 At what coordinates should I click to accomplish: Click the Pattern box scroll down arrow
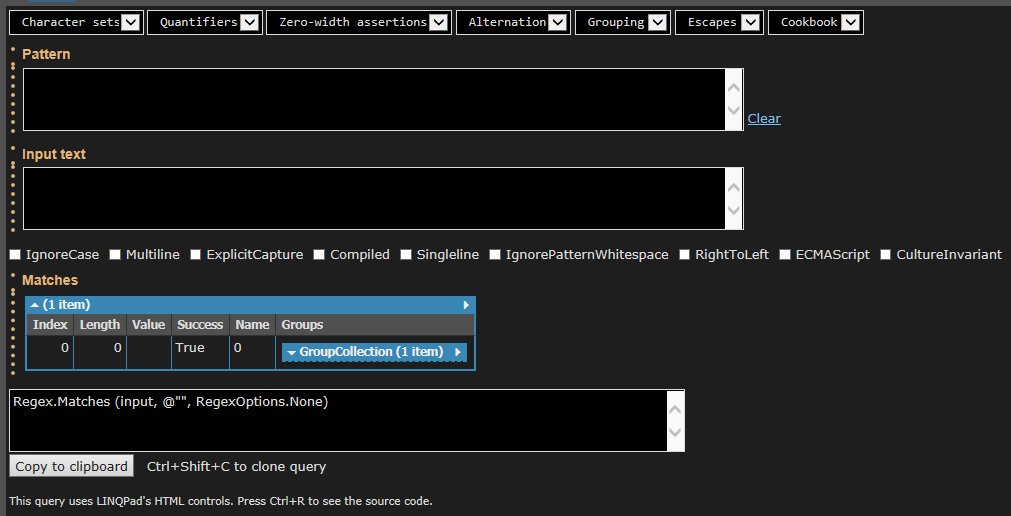click(734, 111)
